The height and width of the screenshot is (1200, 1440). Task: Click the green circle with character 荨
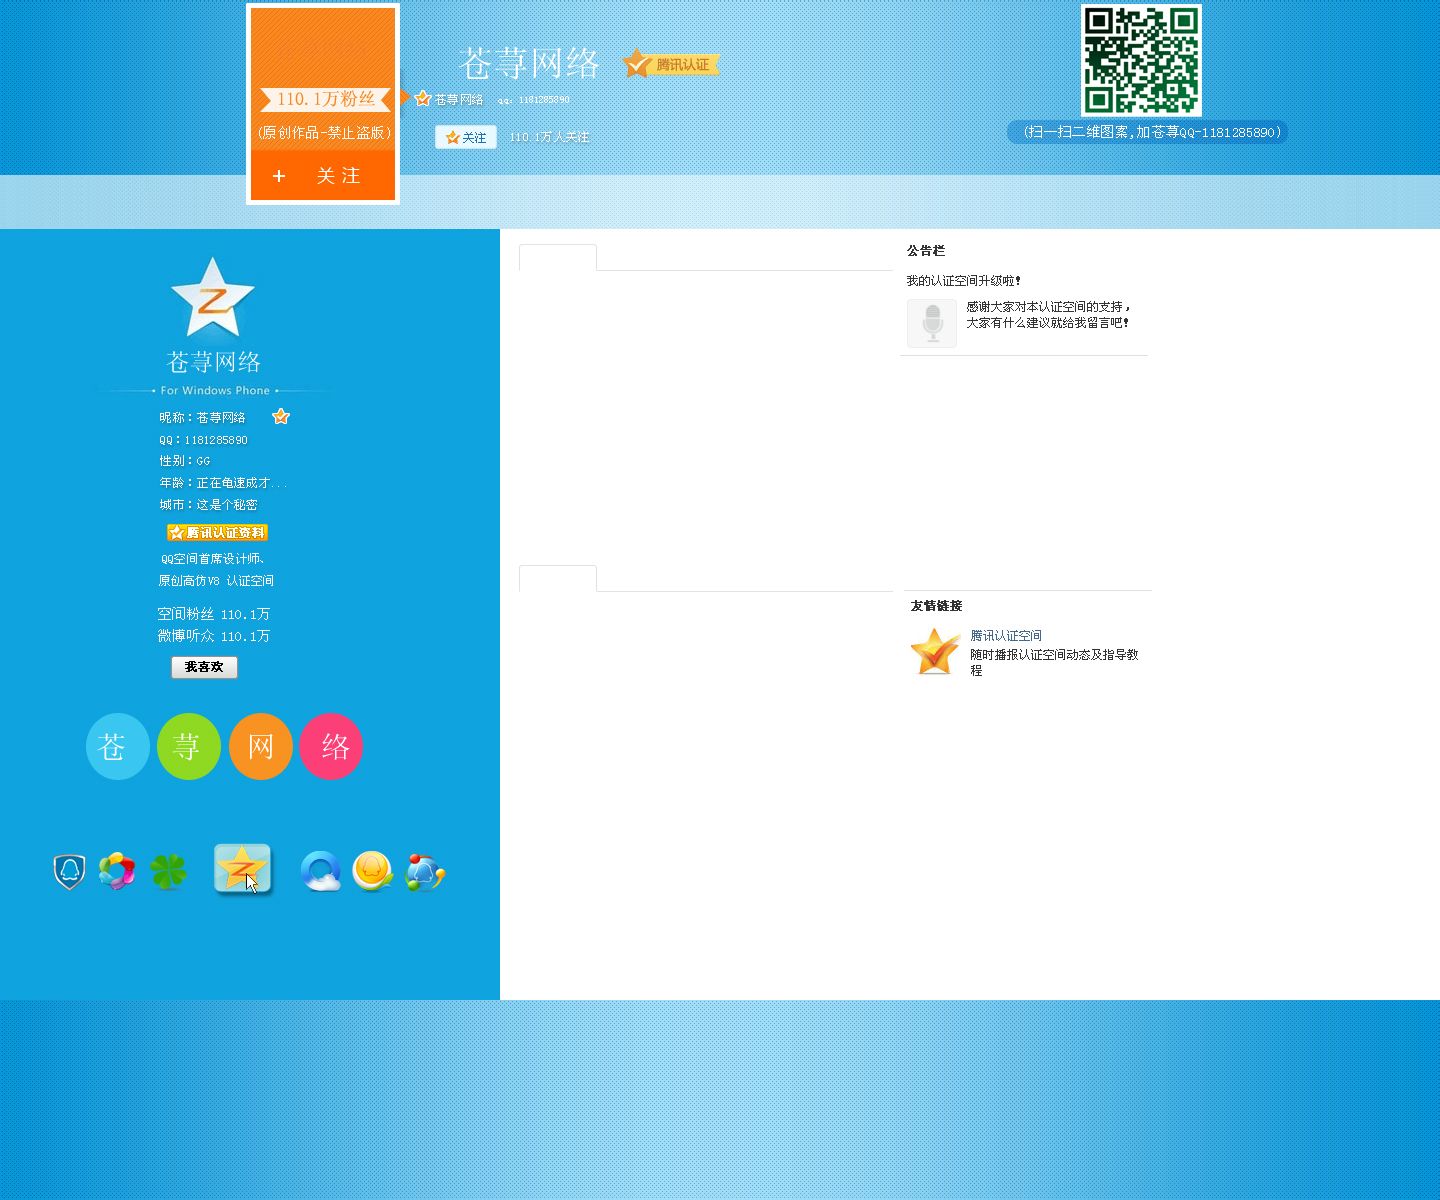(189, 746)
